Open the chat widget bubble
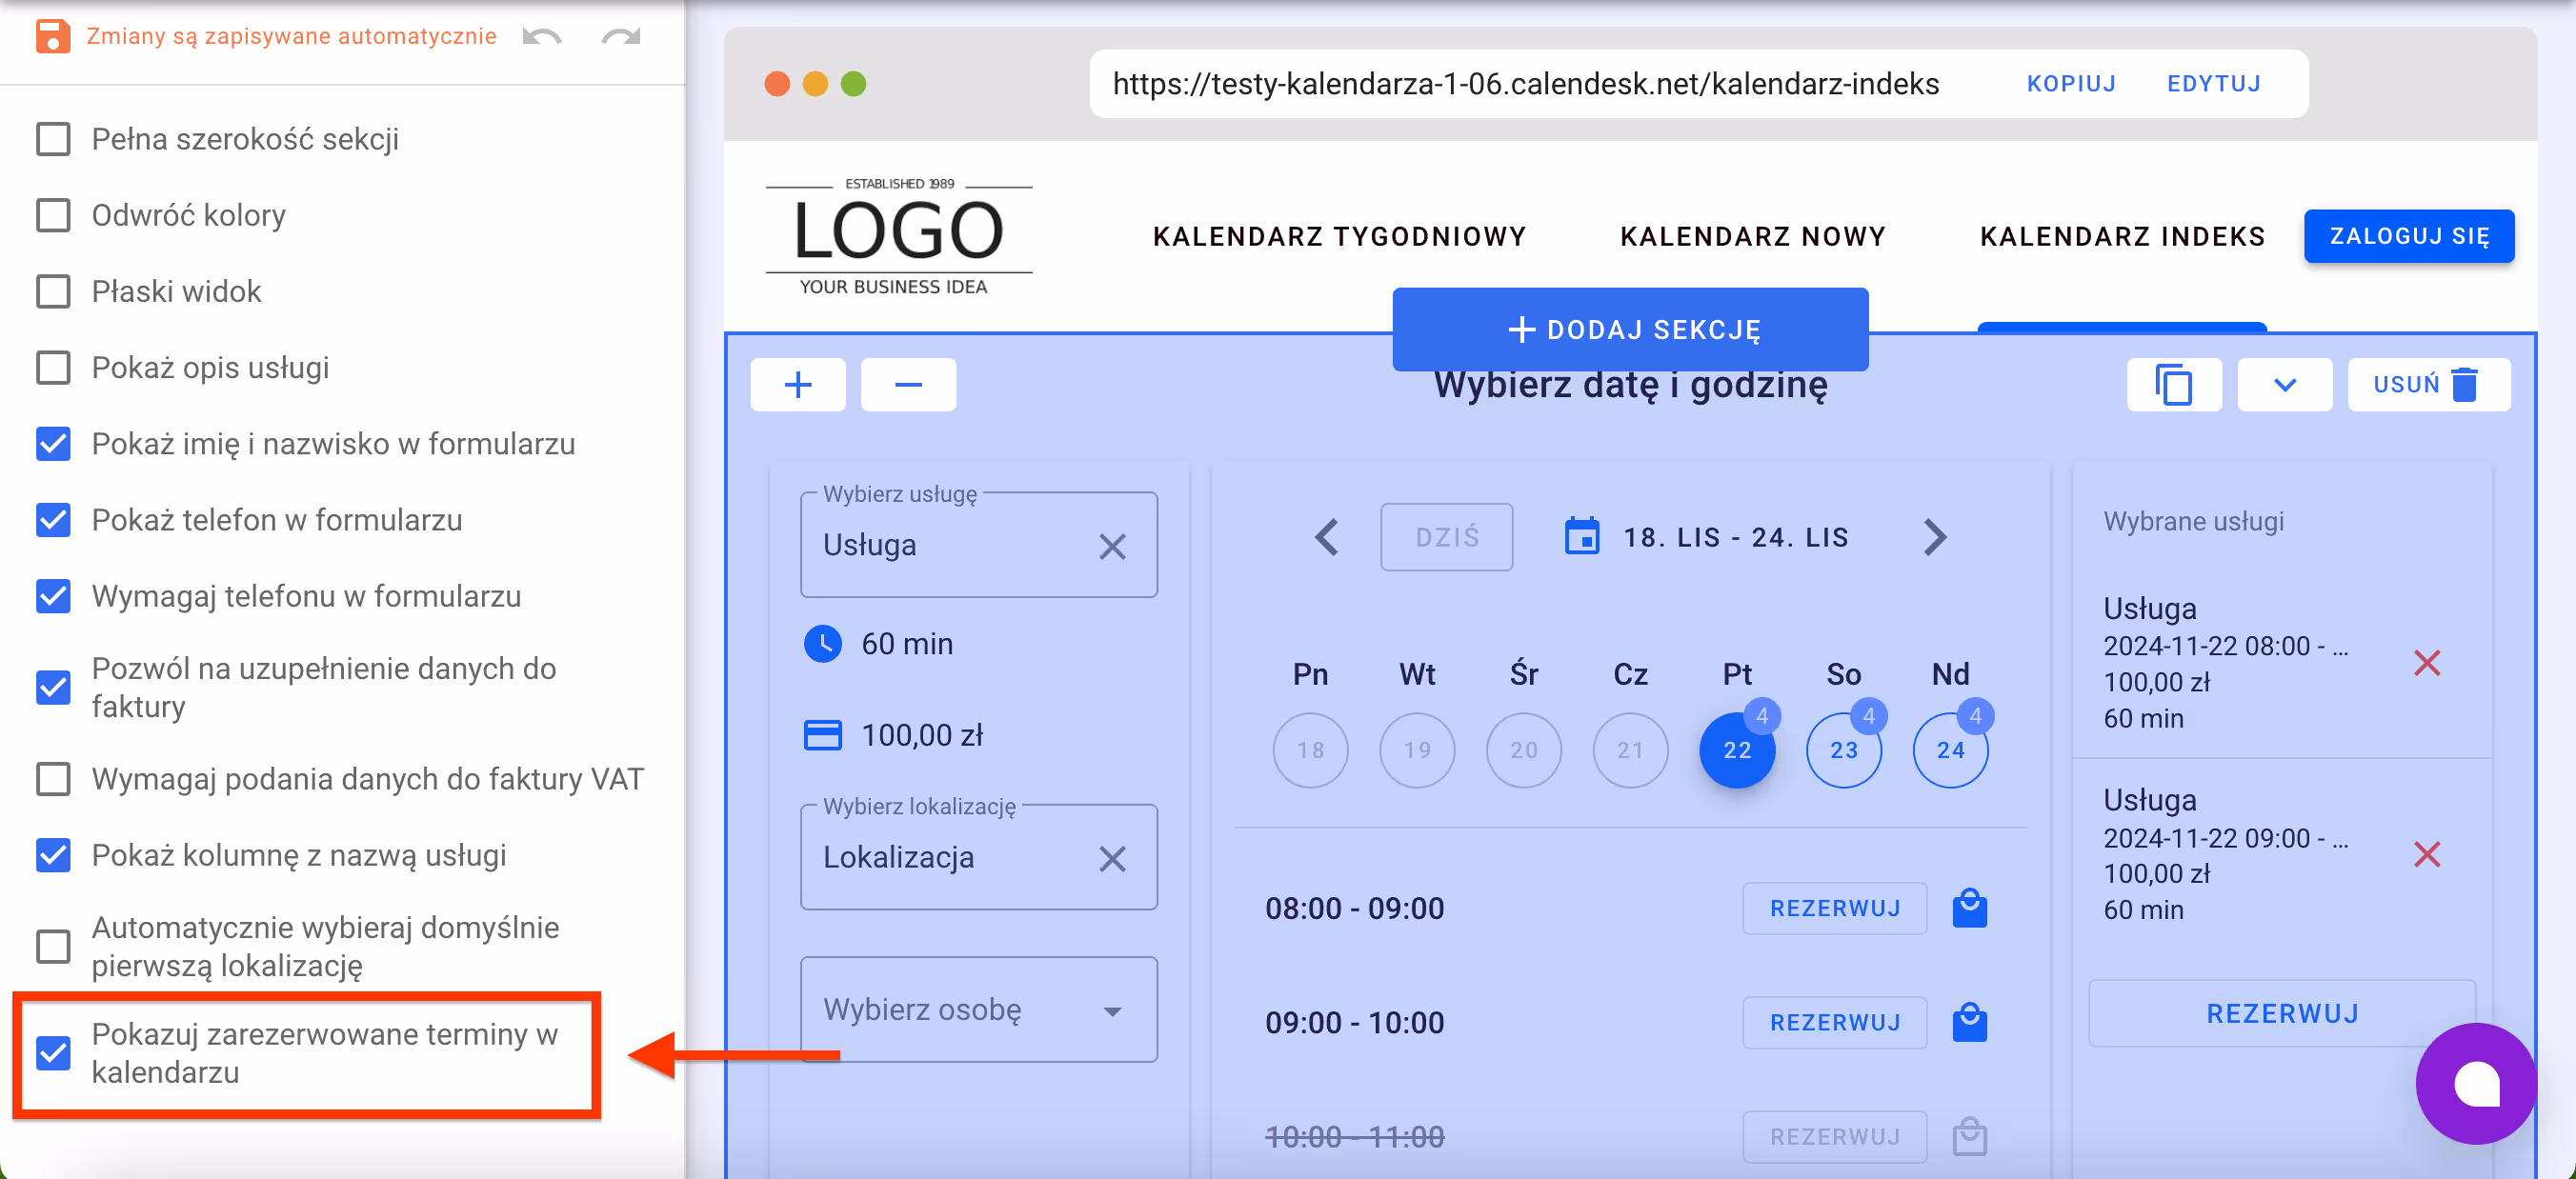This screenshot has height=1179, width=2576. (x=2476, y=1085)
